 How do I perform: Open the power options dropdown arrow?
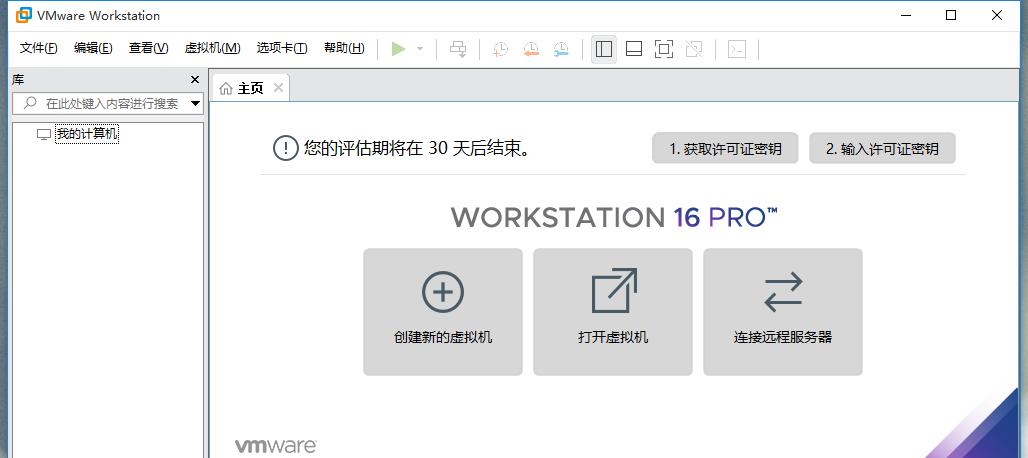tap(420, 49)
